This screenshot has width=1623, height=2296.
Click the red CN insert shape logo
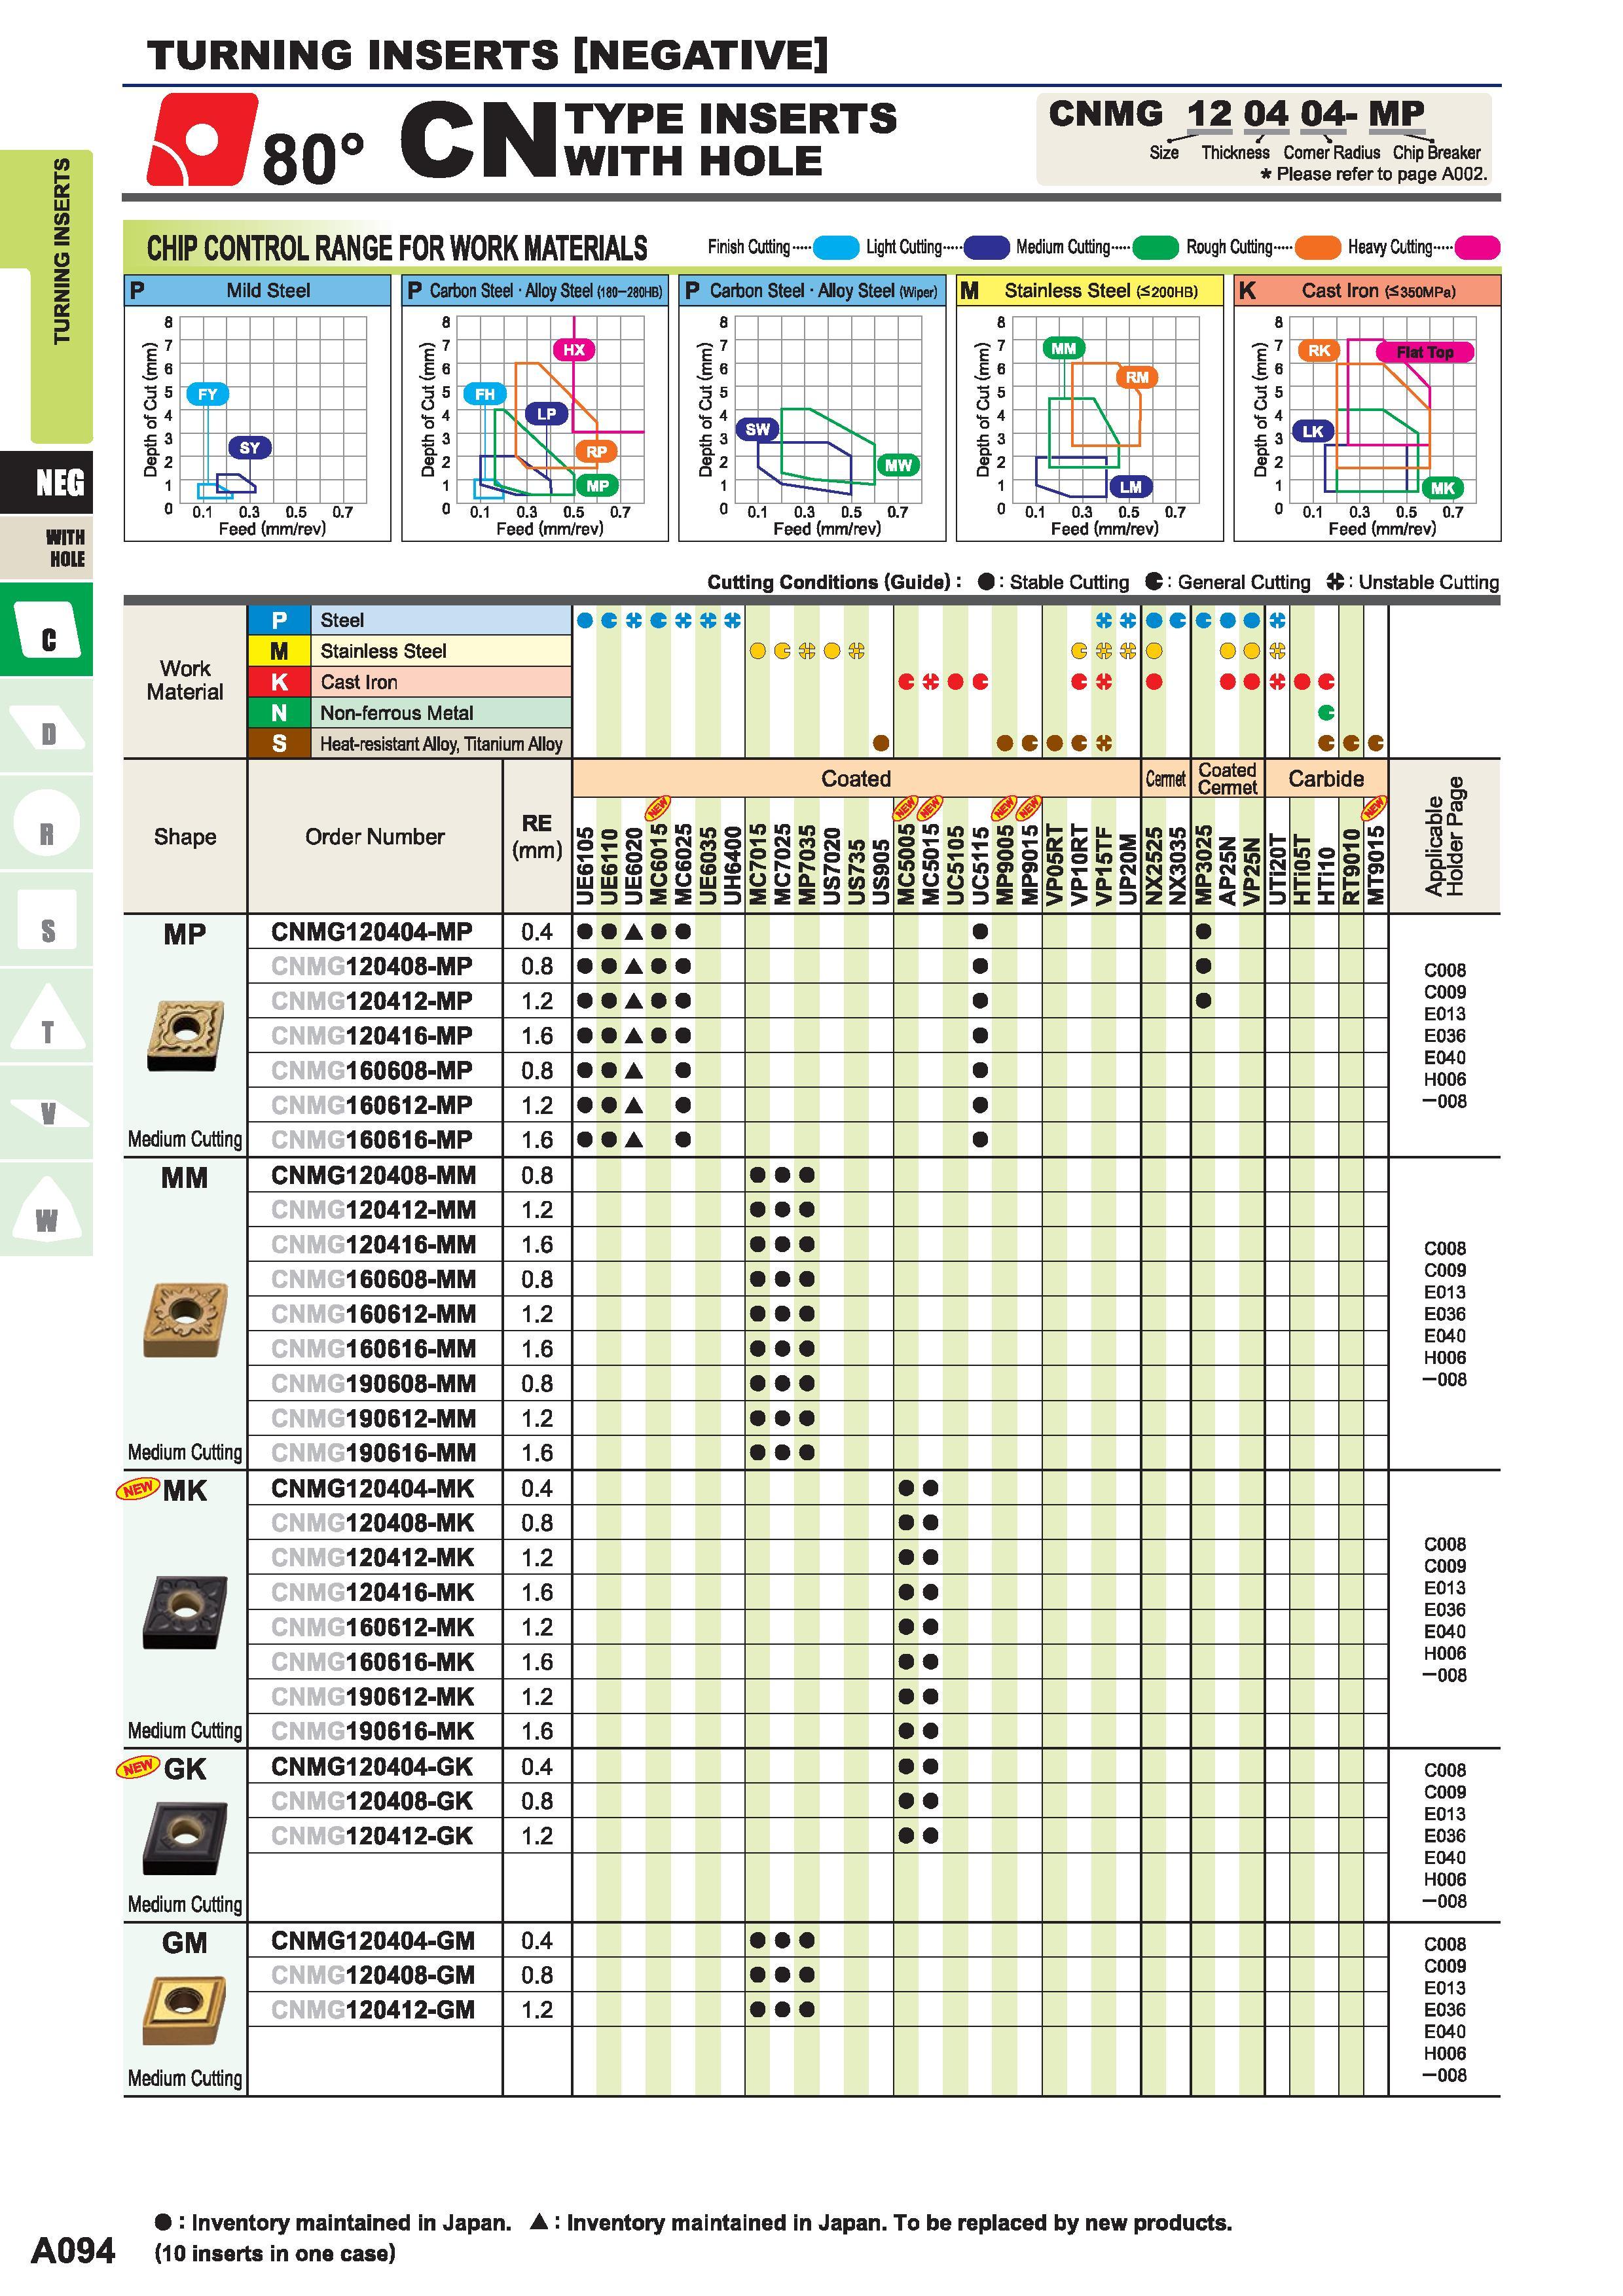(202, 139)
